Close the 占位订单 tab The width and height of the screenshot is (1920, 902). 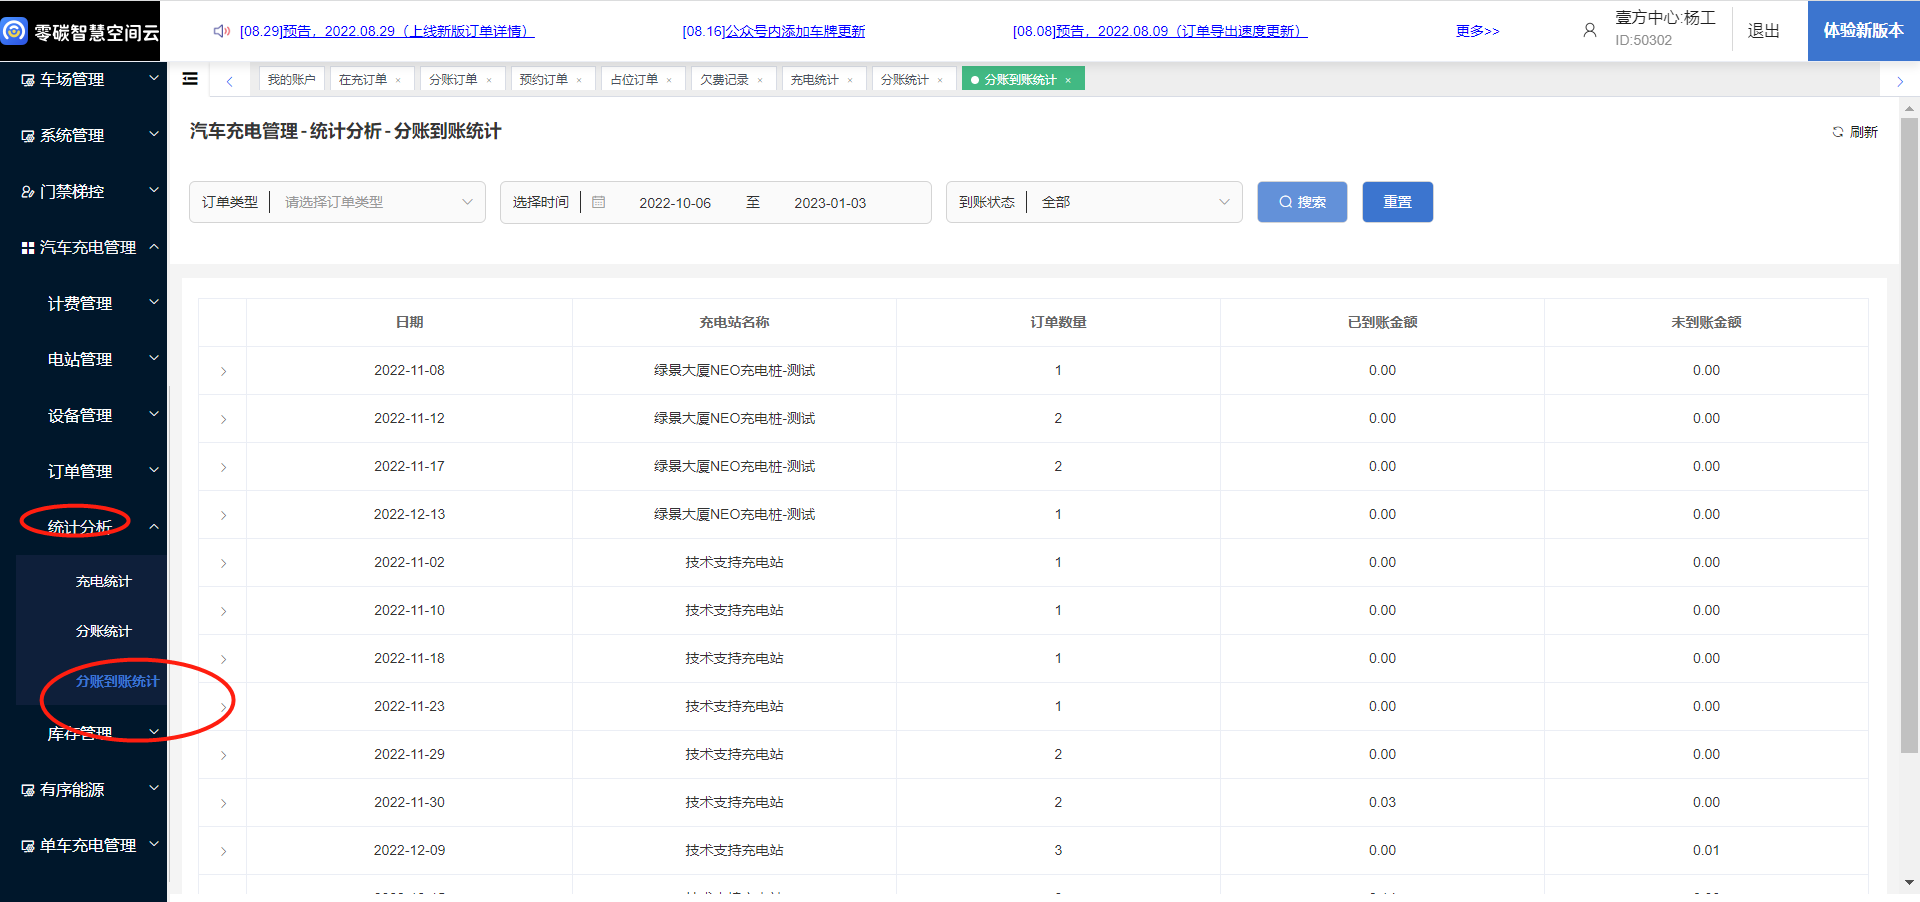[669, 80]
